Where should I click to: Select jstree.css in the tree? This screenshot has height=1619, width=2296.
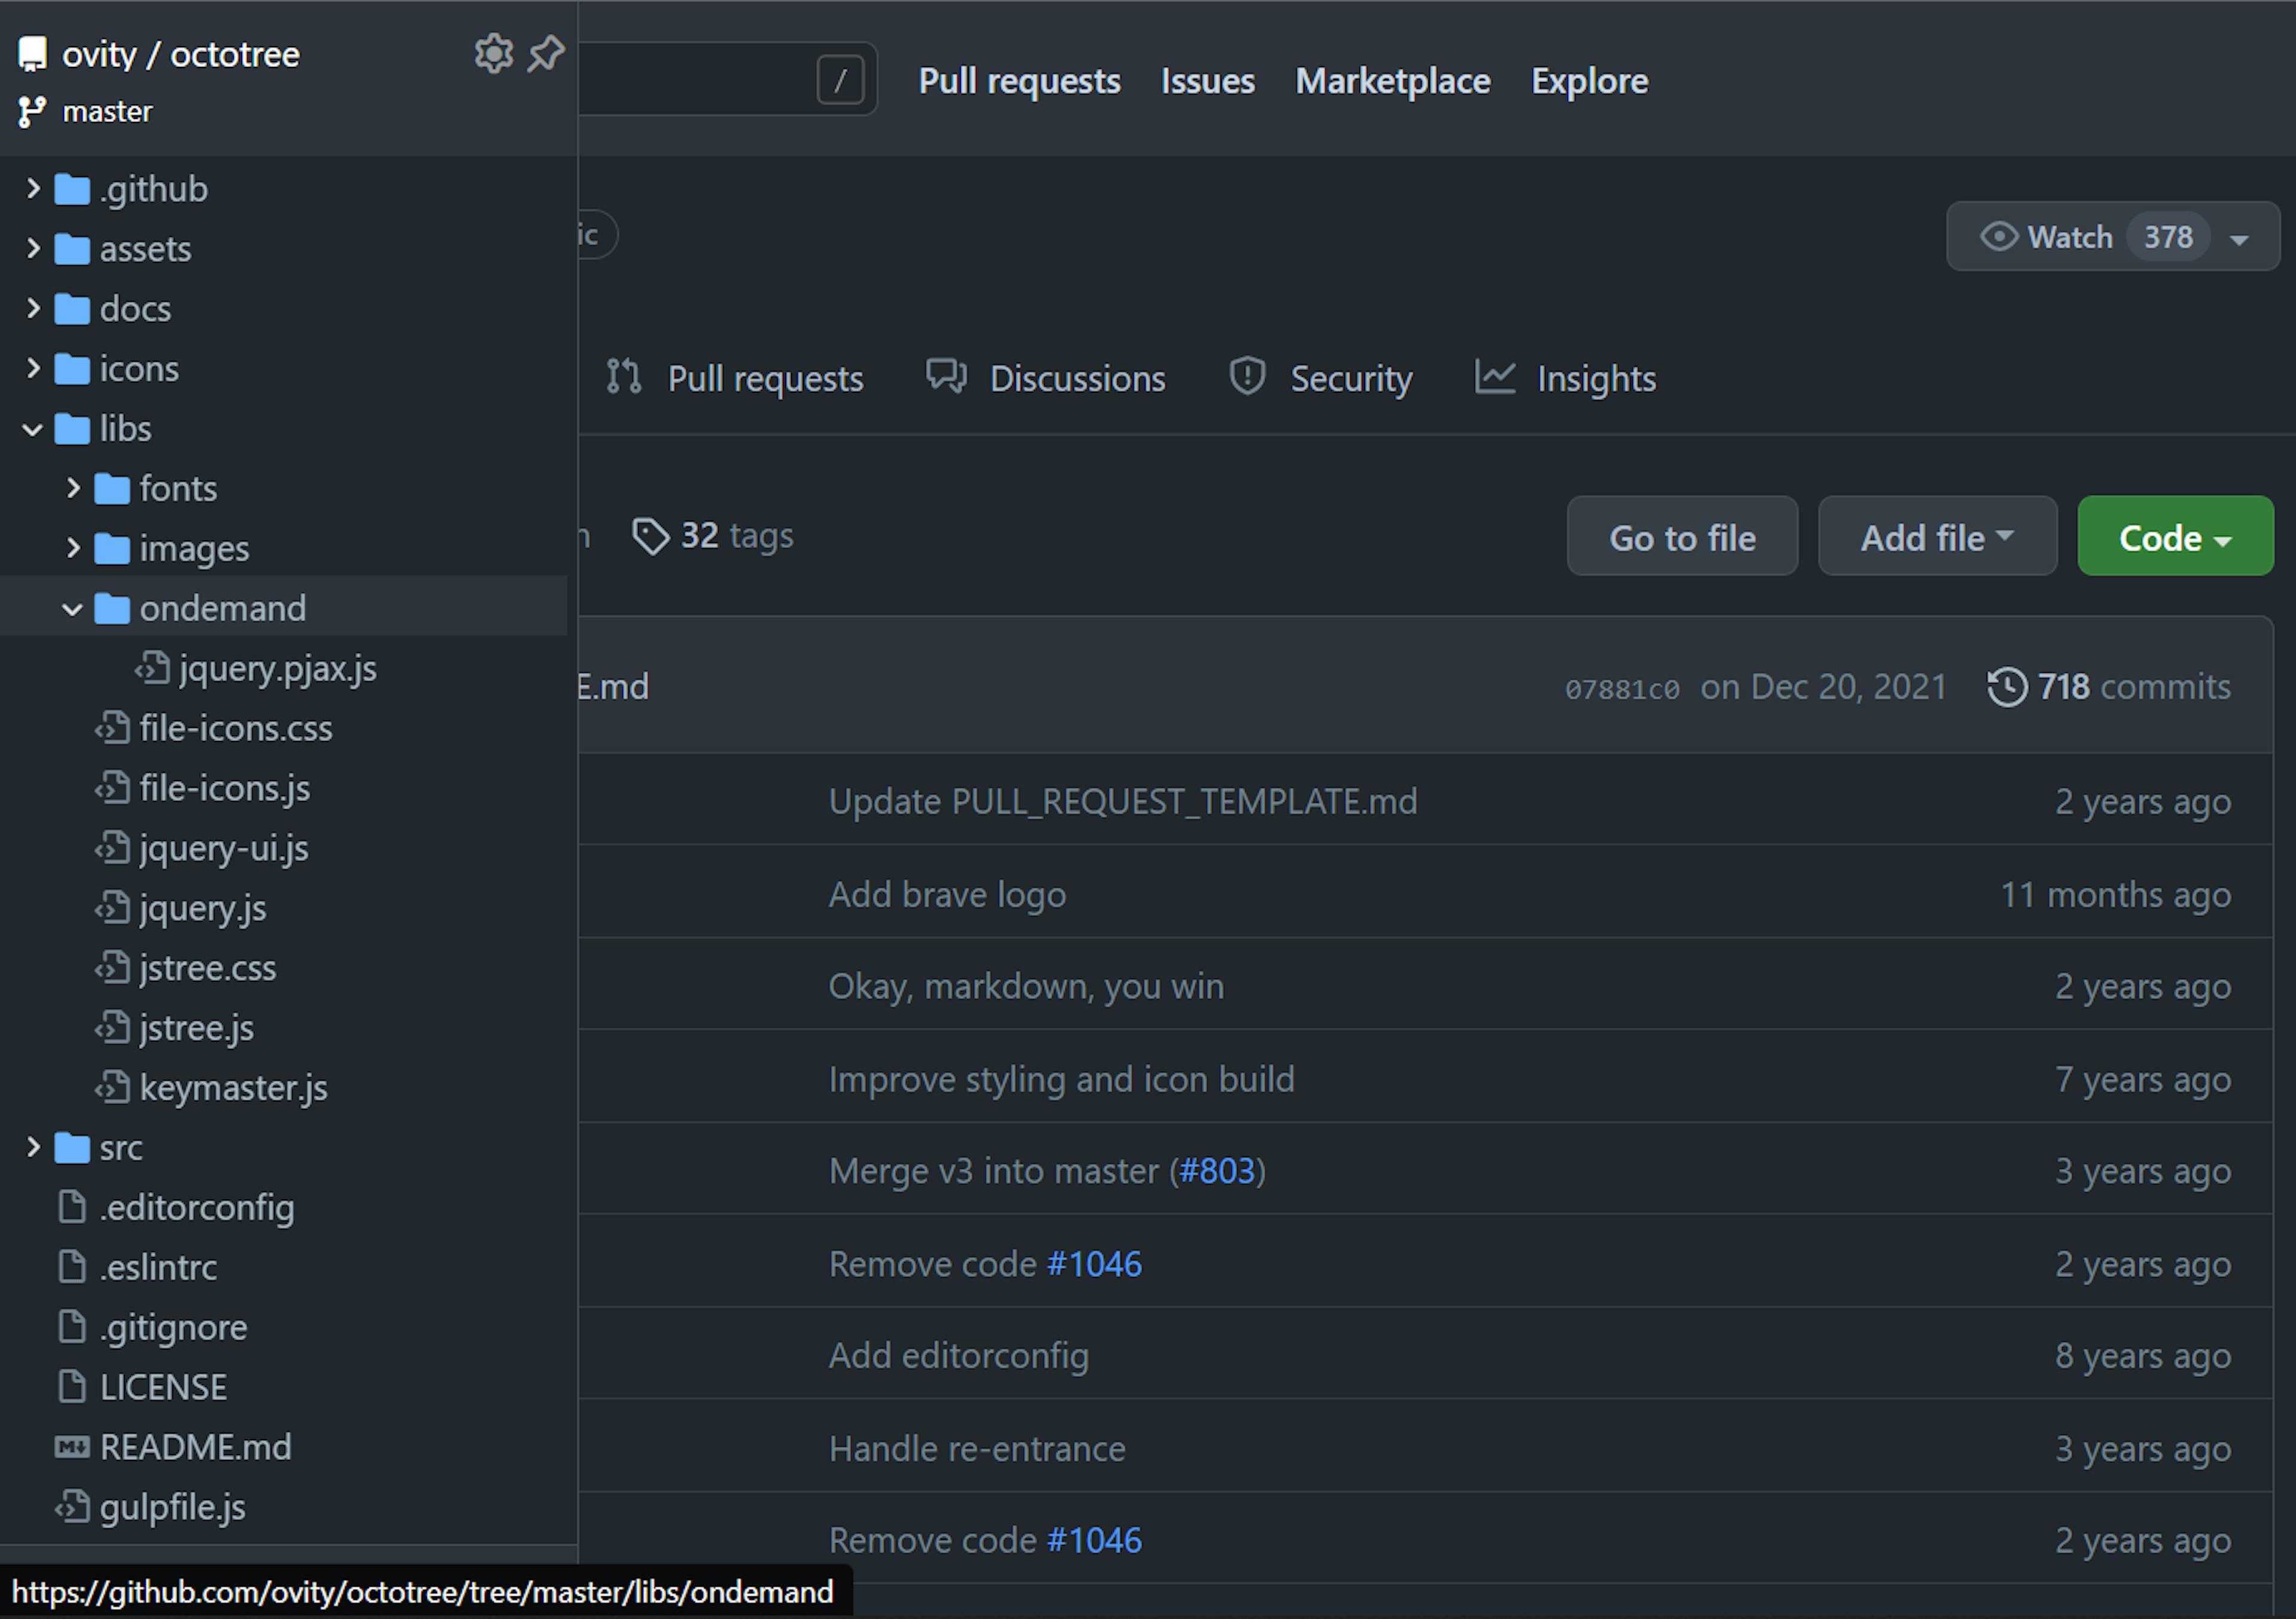click(x=208, y=968)
